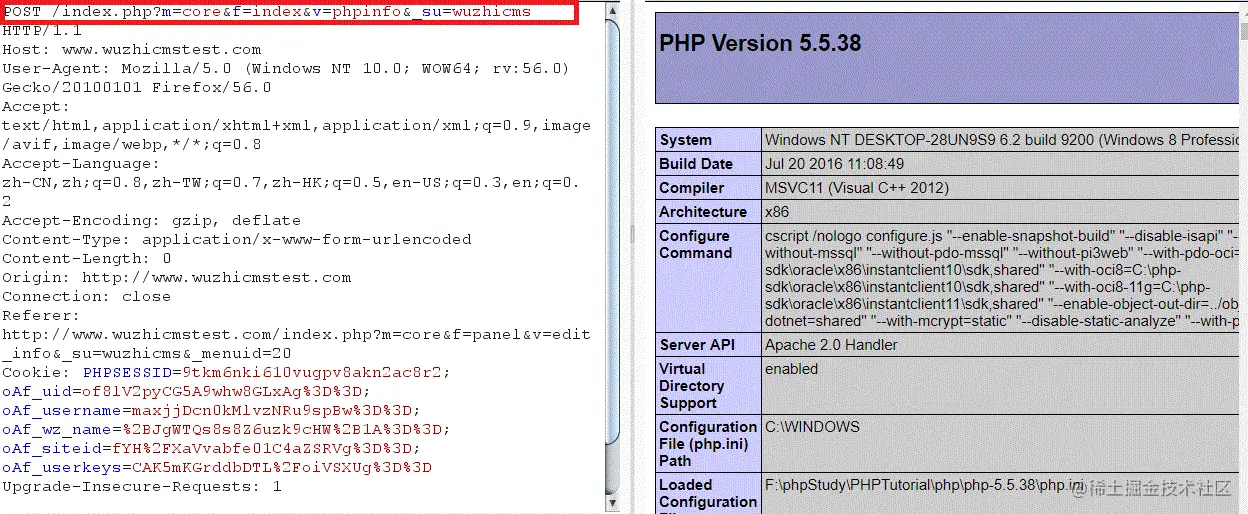Click the Apache 2.0 Handler value
This screenshot has width=1248, height=514.
831,345
